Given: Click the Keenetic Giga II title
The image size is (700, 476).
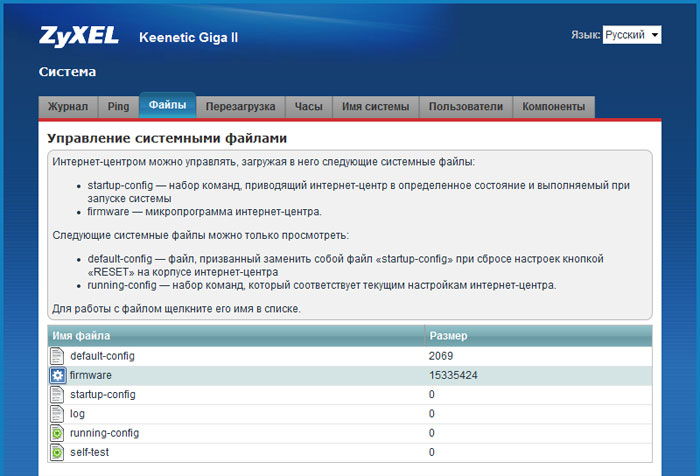Looking at the screenshot, I should [x=188, y=38].
